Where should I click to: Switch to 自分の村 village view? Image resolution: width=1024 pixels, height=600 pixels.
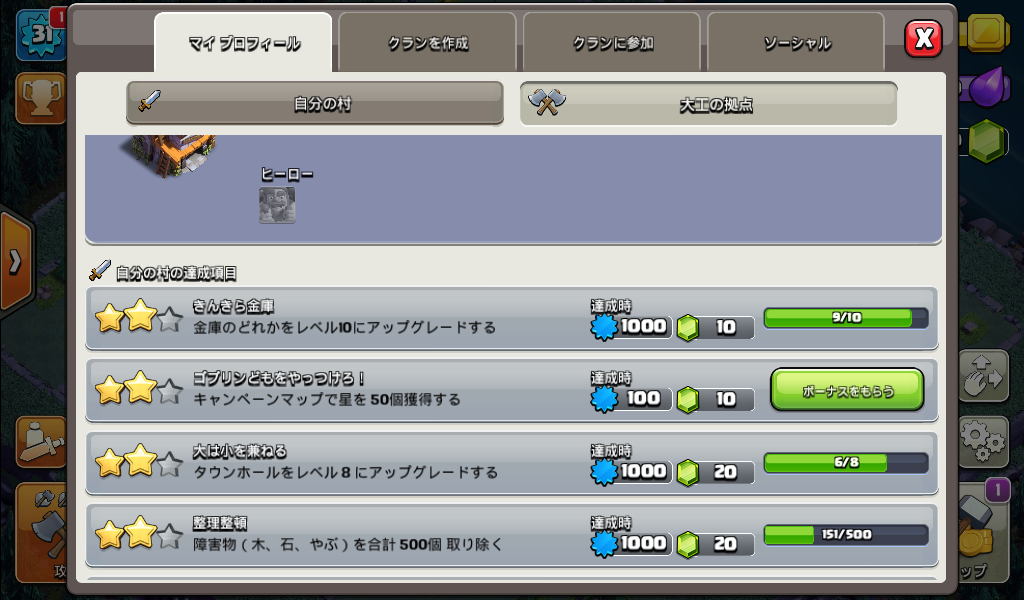tap(315, 103)
